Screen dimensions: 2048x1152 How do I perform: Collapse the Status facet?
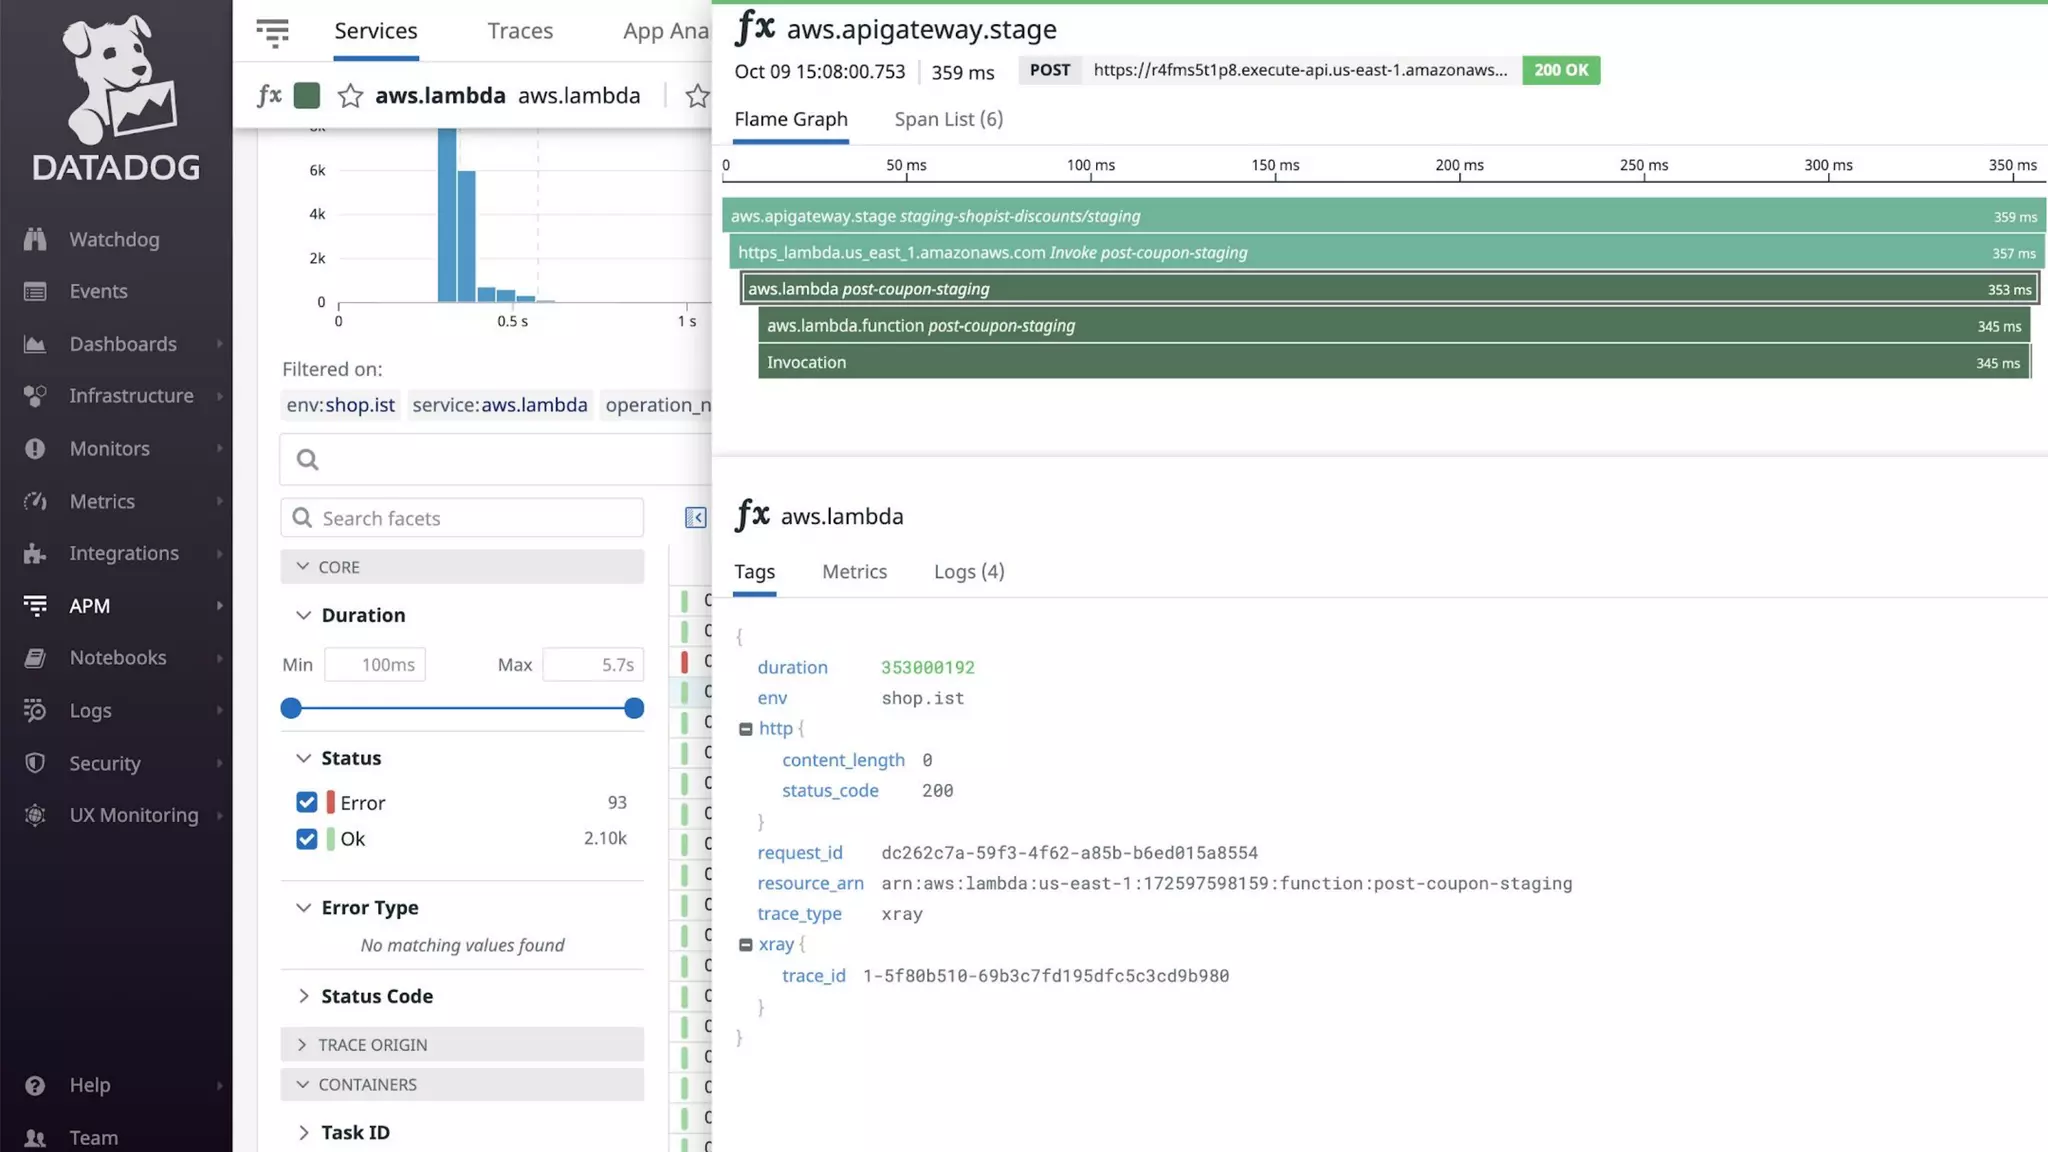304,758
